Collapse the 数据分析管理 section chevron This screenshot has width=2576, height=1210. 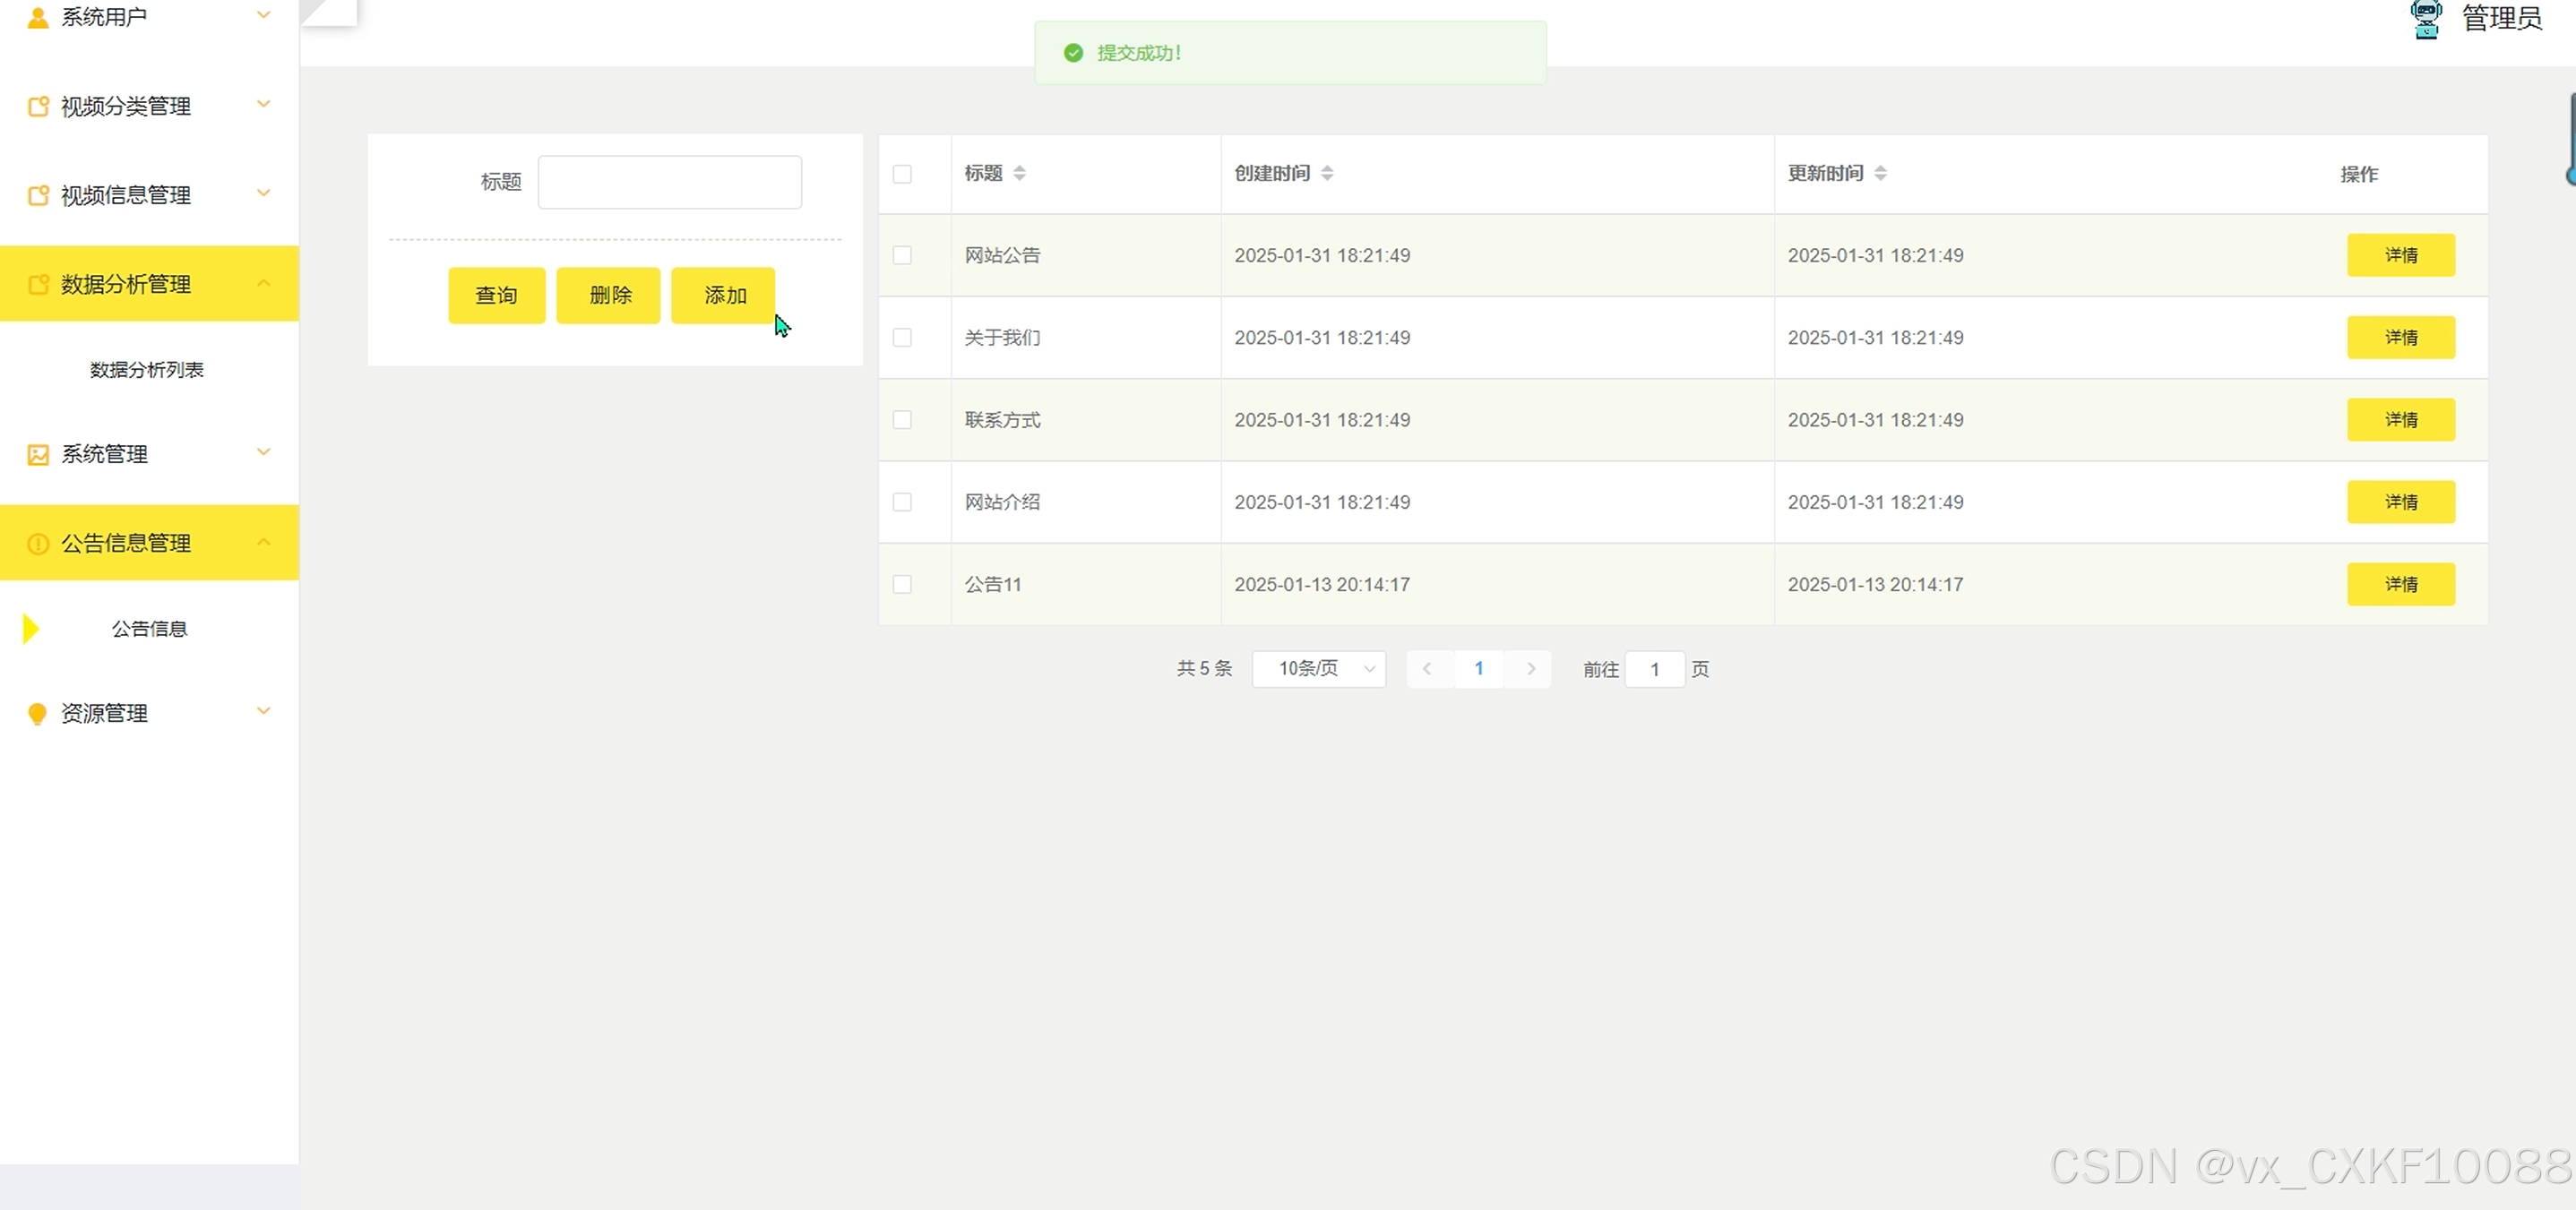264,283
